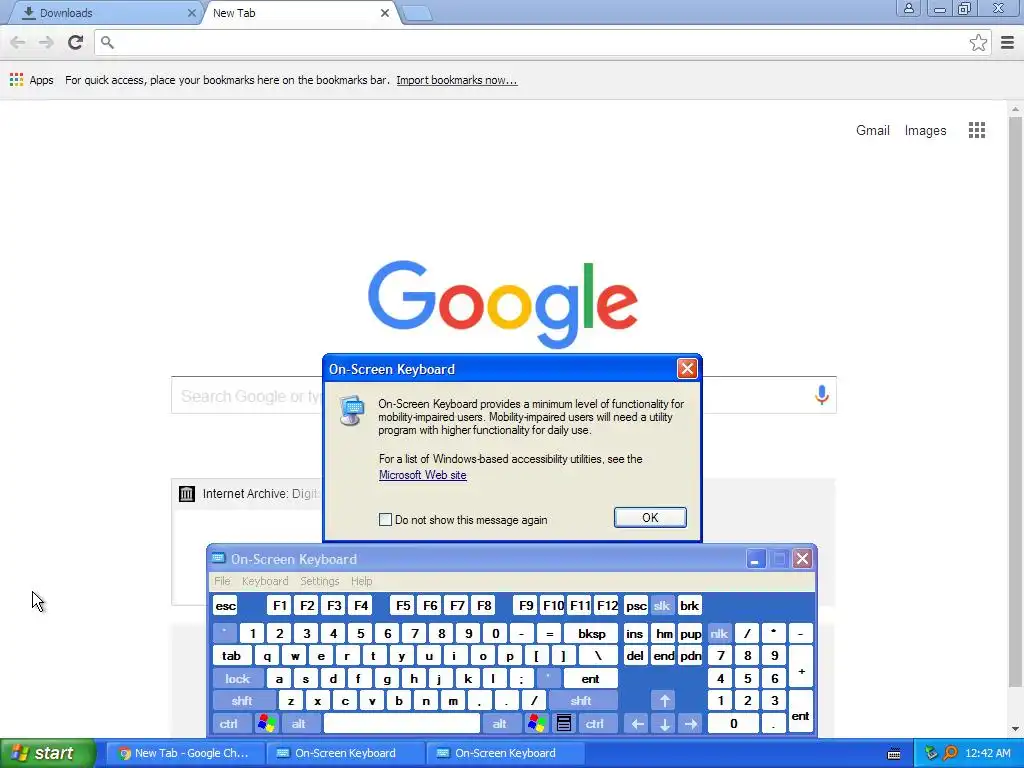Click the Internet Archive tile icon
This screenshot has height=768, width=1024.
click(187, 494)
